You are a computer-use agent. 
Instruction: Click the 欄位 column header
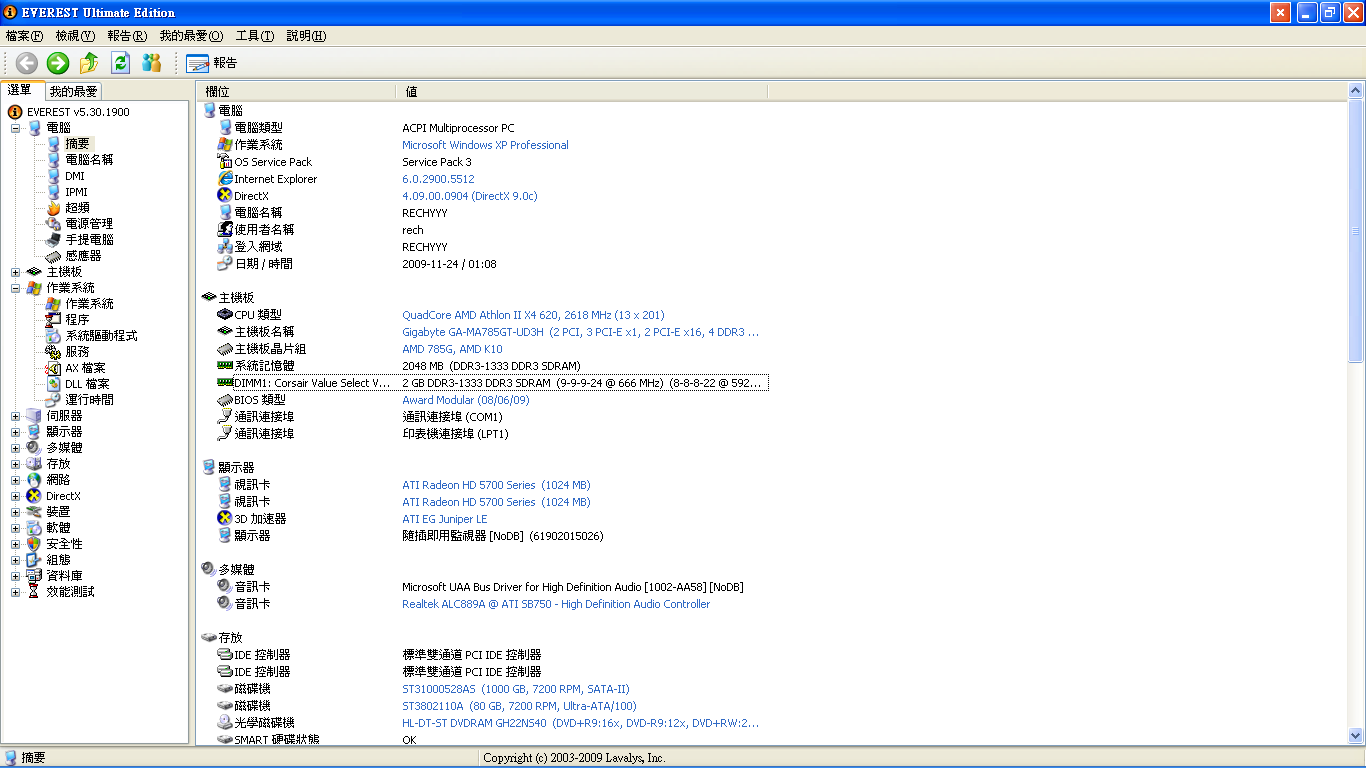297,91
